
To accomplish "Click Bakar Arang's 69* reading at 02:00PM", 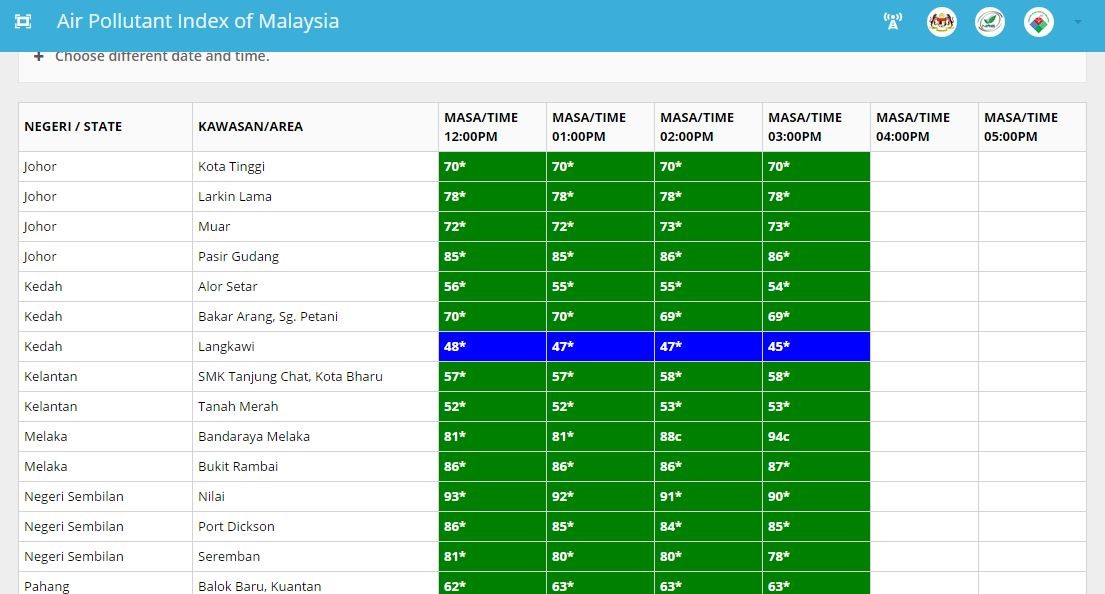I will [708, 316].
